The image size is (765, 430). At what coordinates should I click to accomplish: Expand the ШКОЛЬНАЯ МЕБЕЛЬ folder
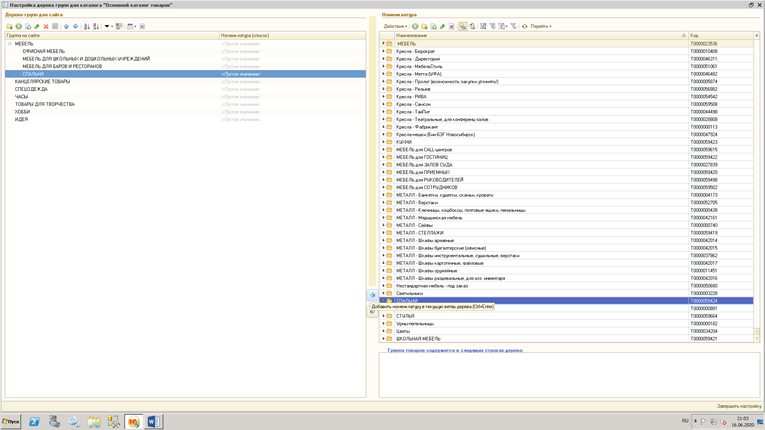[382, 339]
